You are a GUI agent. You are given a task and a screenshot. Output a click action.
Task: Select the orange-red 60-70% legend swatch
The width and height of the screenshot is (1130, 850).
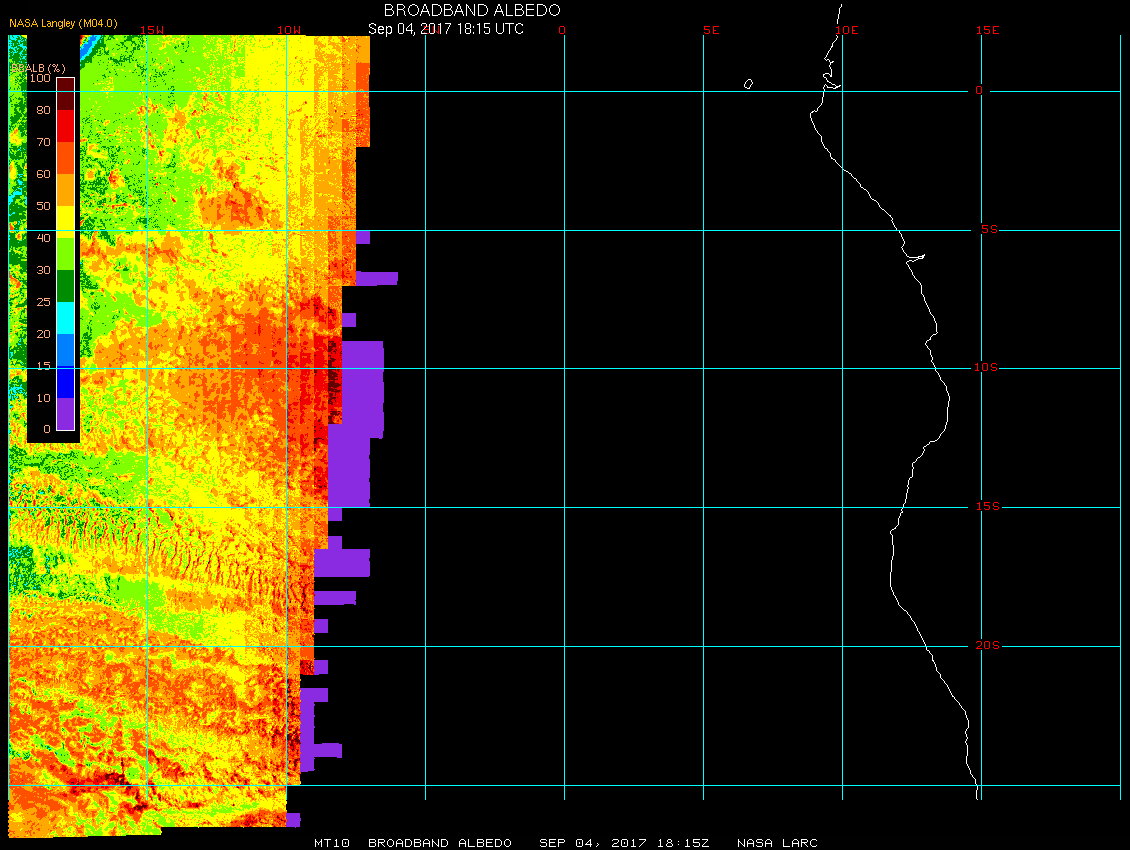tap(66, 158)
